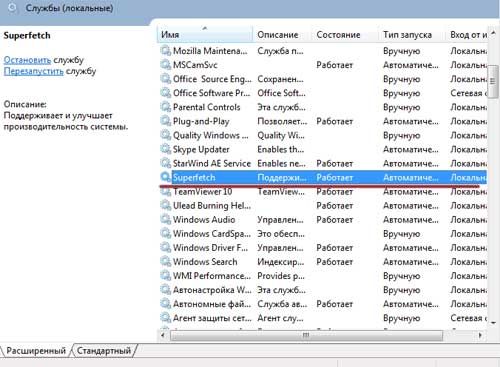Select the Office Source Eng... service name
Viewport: 500px width, 367px height.
(x=212, y=79)
